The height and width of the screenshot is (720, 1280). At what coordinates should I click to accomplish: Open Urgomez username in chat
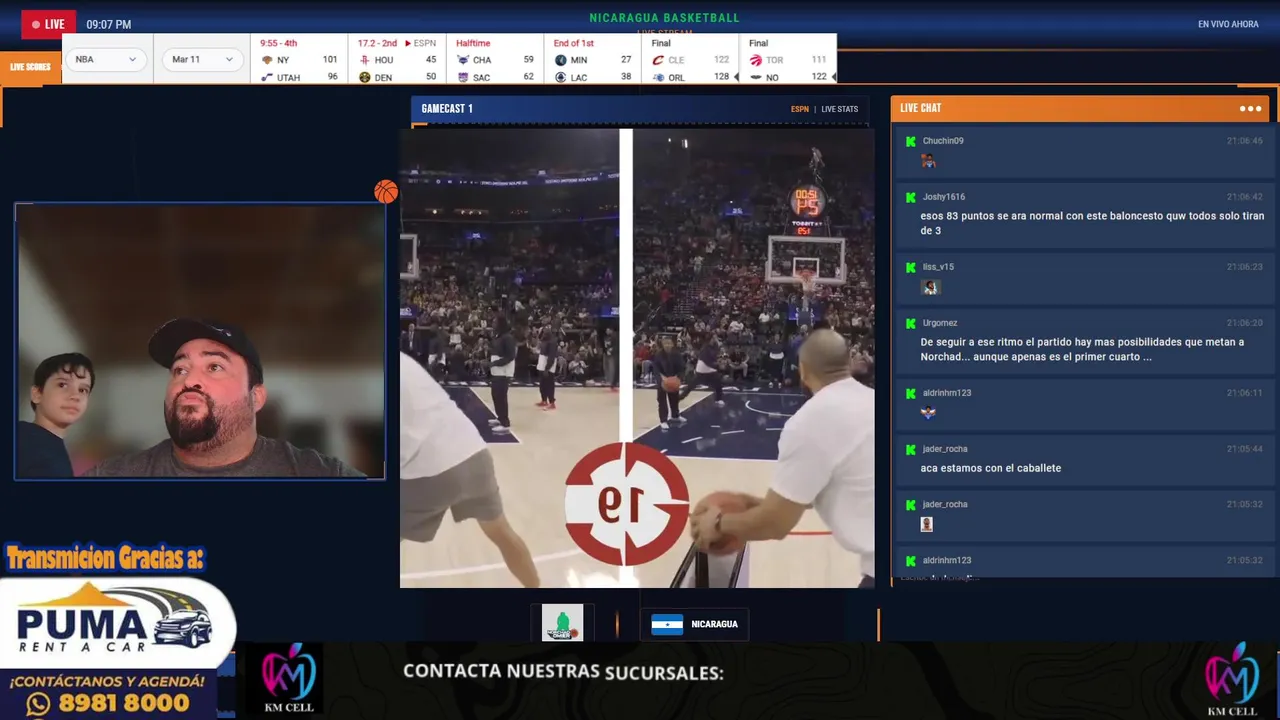940,323
